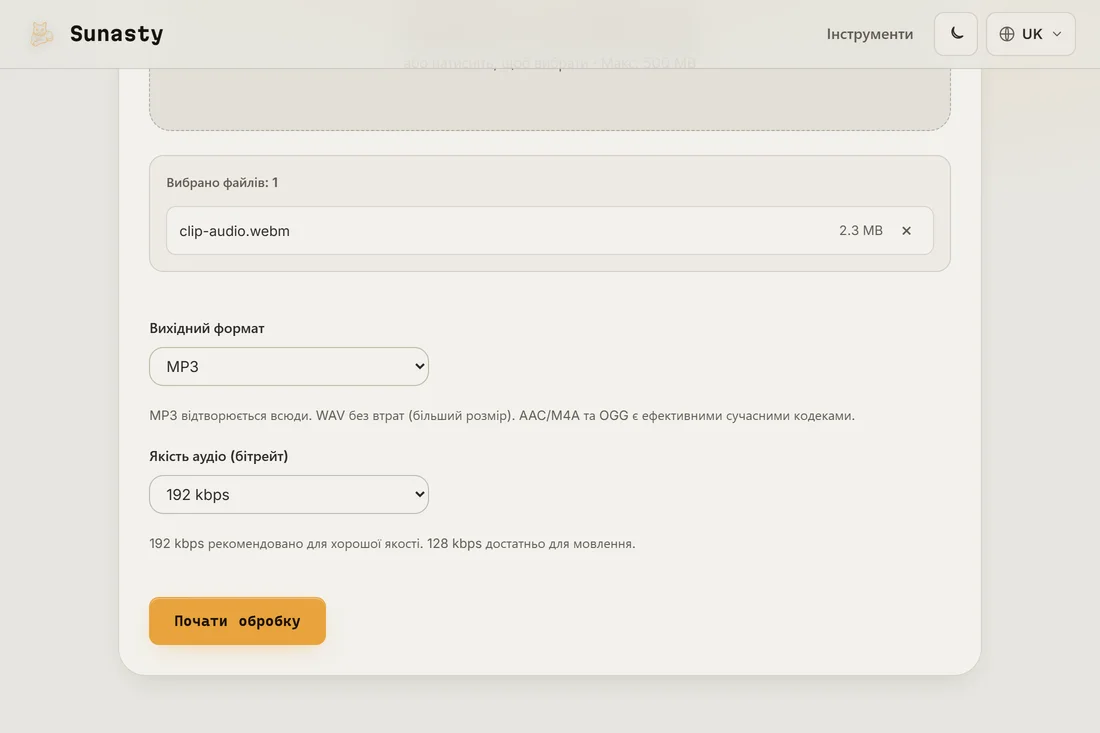Open the 192 kbps bitrate dropdown

[289, 495]
